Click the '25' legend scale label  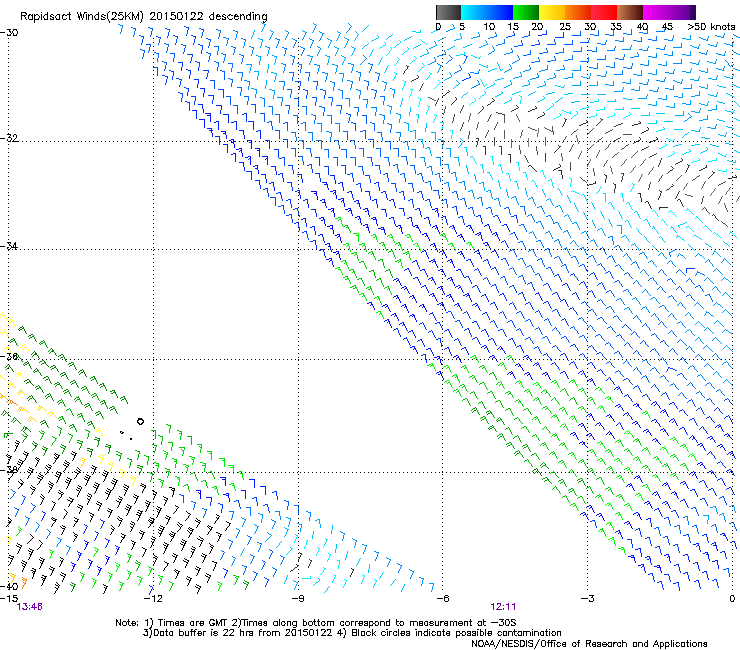(565, 27)
